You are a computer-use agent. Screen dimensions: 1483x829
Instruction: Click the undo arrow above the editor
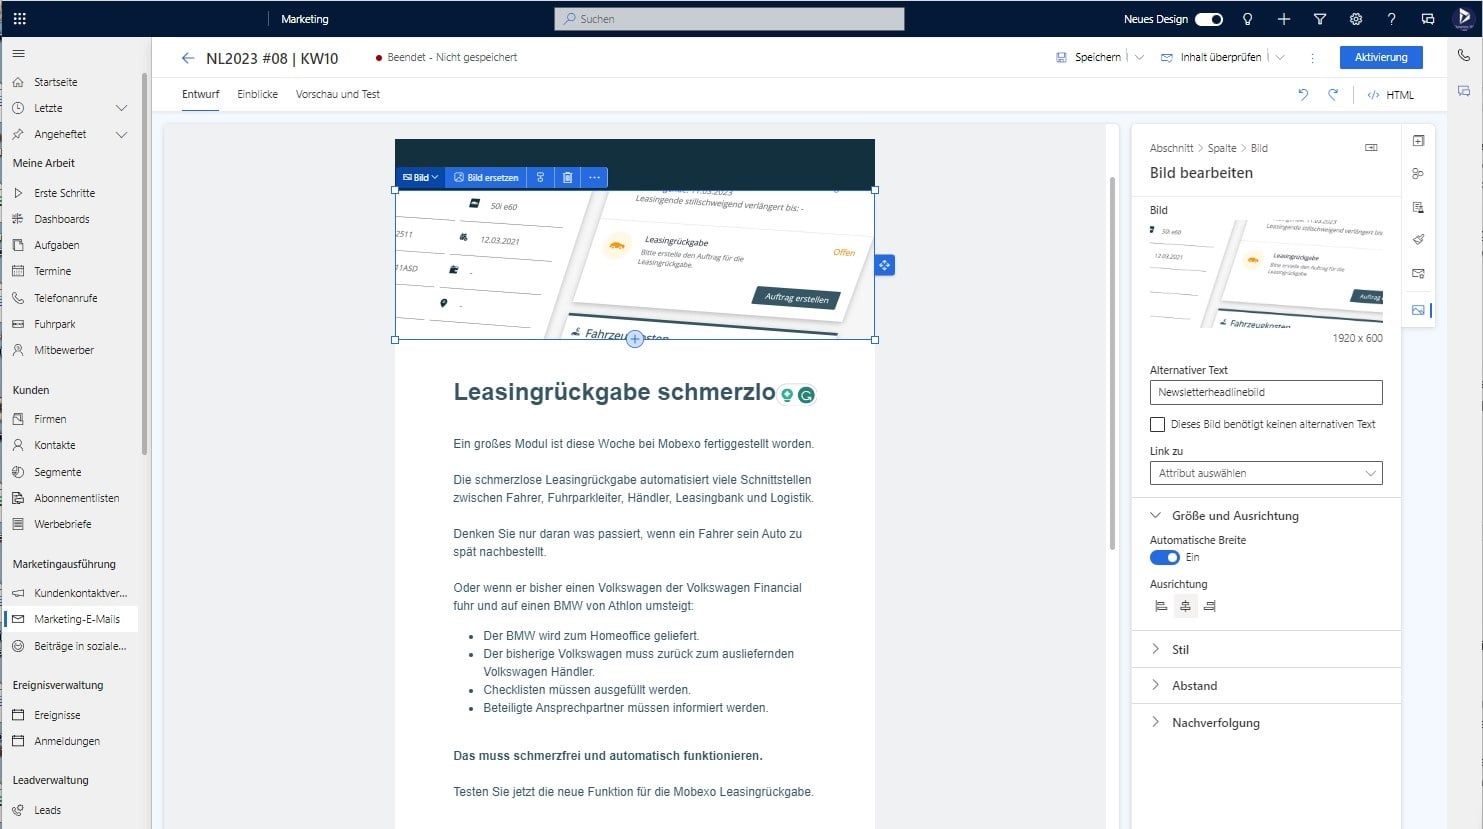pyautogui.click(x=1302, y=93)
